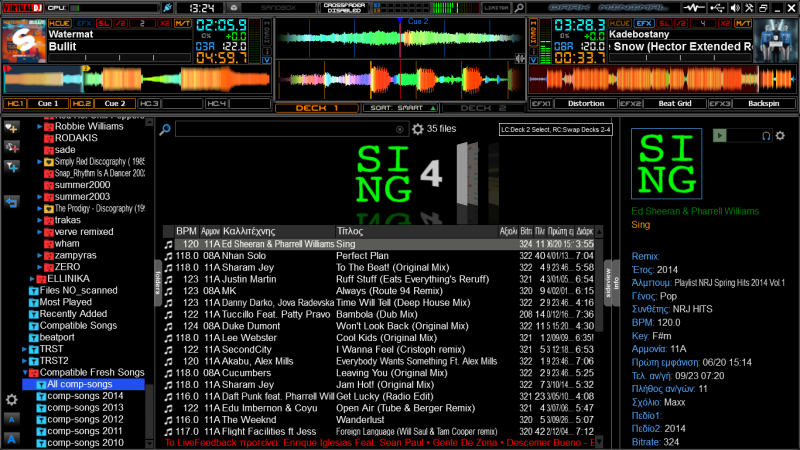Click the Watermat Bullit album cover
This screenshot has height=450, width=800.
pos(22,42)
